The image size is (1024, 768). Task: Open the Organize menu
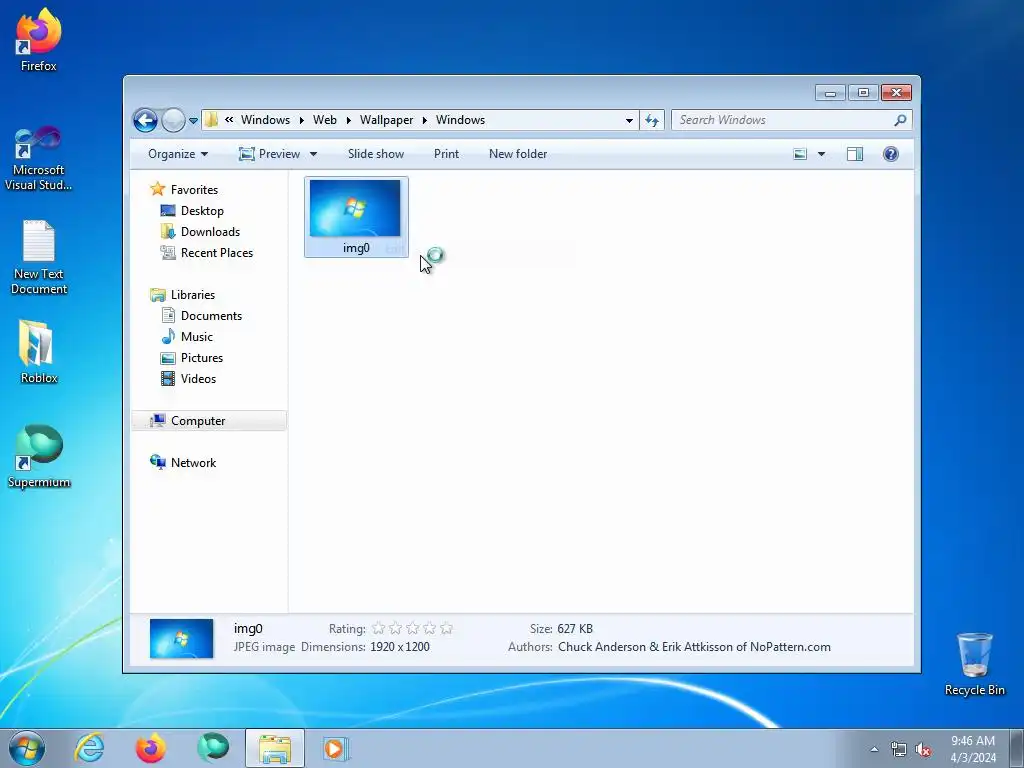coord(178,154)
